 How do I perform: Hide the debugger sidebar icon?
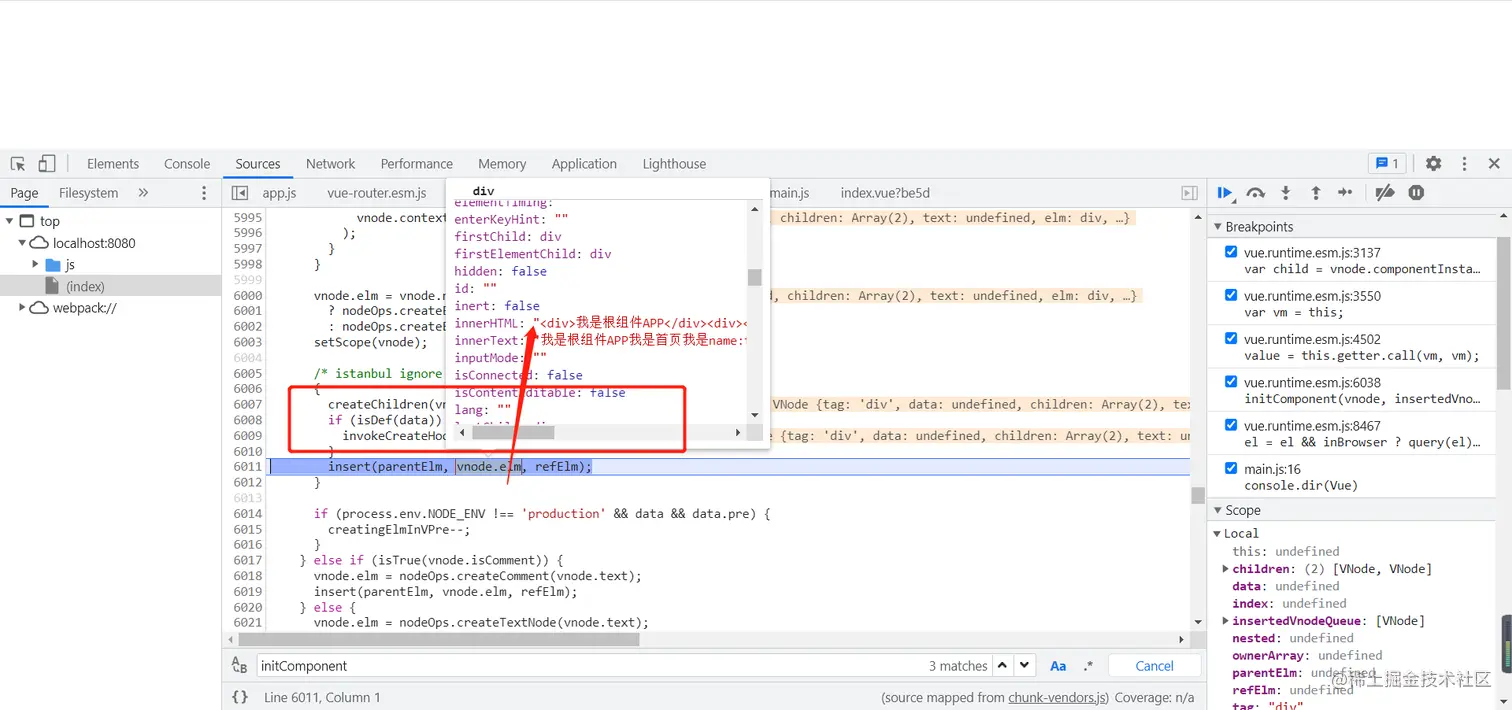(1189, 193)
